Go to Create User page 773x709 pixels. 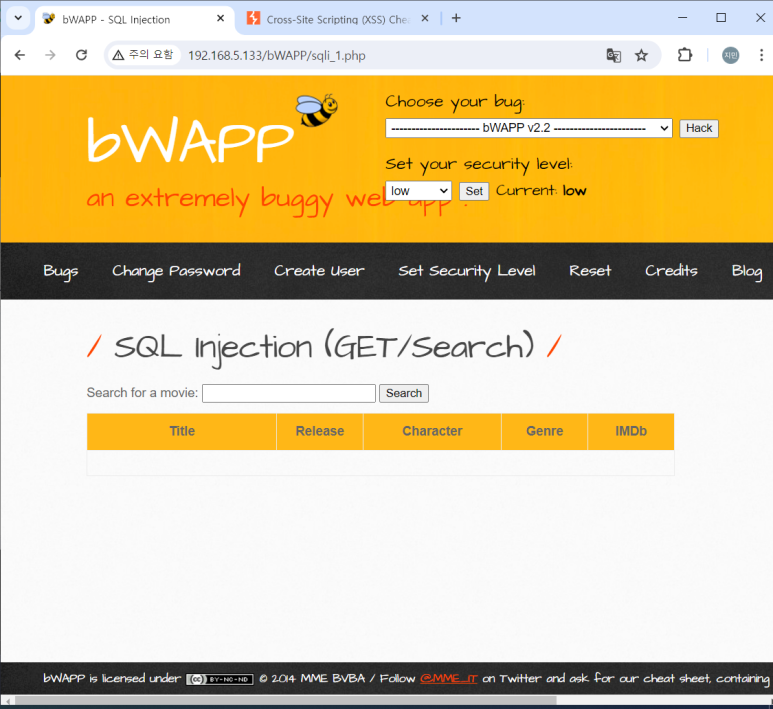click(319, 271)
